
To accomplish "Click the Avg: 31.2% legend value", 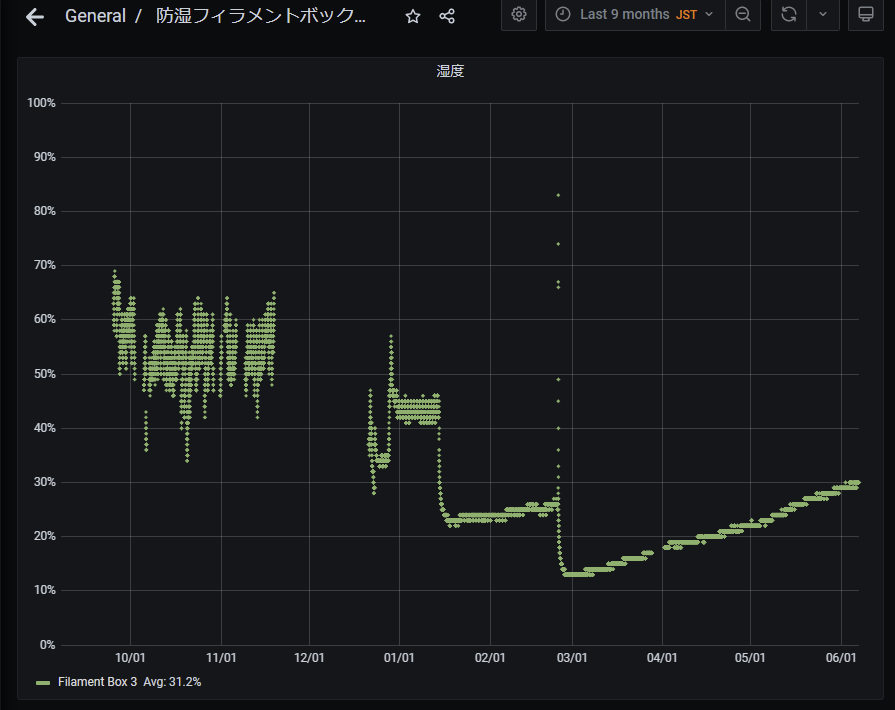I will [x=171, y=682].
